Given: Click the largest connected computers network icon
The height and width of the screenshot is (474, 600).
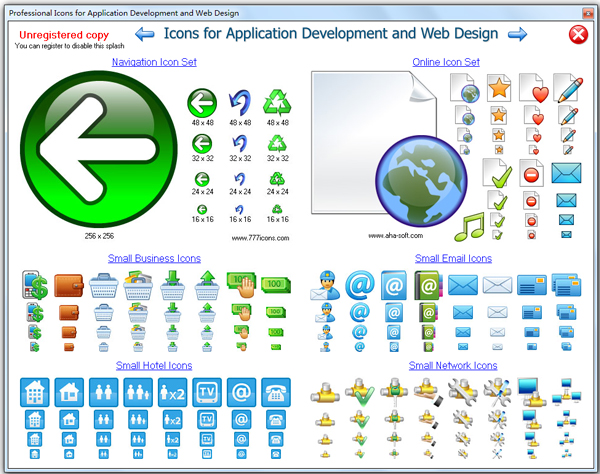Looking at the screenshot, I should (x=566, y=393).
